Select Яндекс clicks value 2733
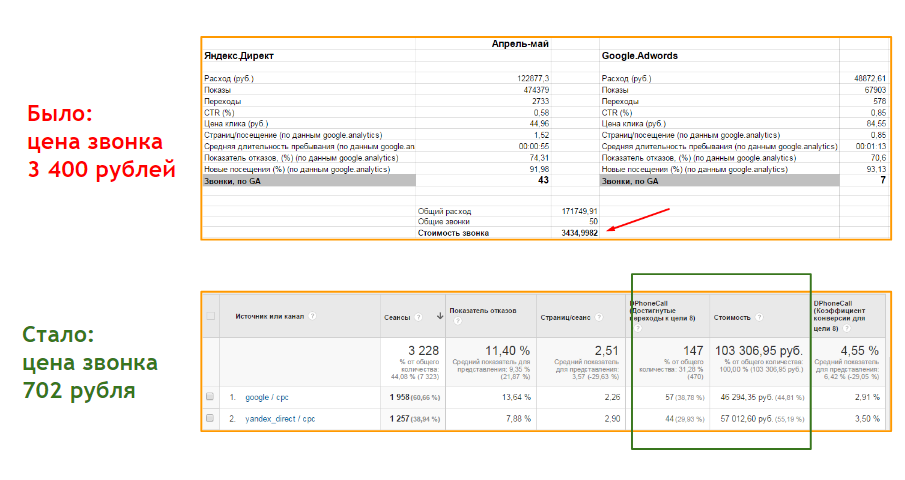The height and width of the screenshot is (480, 905). [540, 101]
